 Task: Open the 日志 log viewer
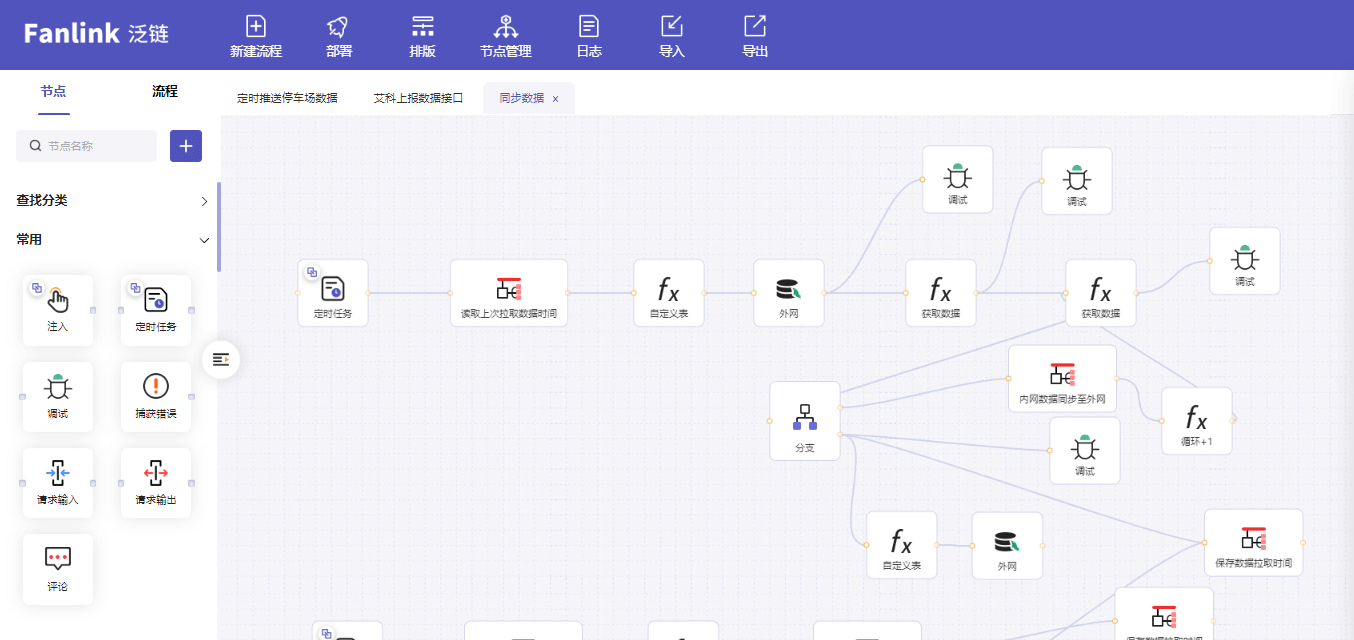(x=589, y=28)
